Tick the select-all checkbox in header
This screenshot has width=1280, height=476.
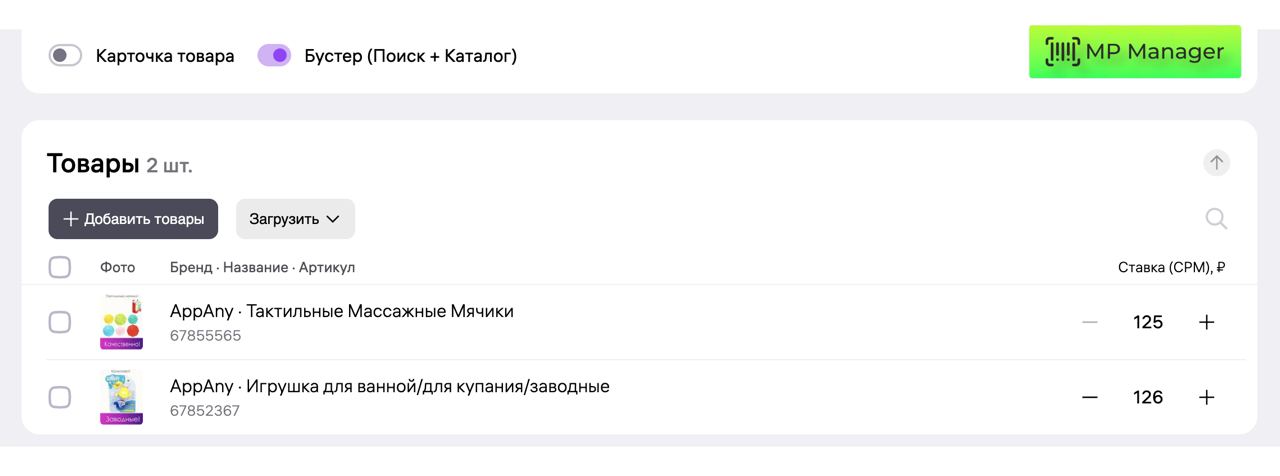[60, 267]
